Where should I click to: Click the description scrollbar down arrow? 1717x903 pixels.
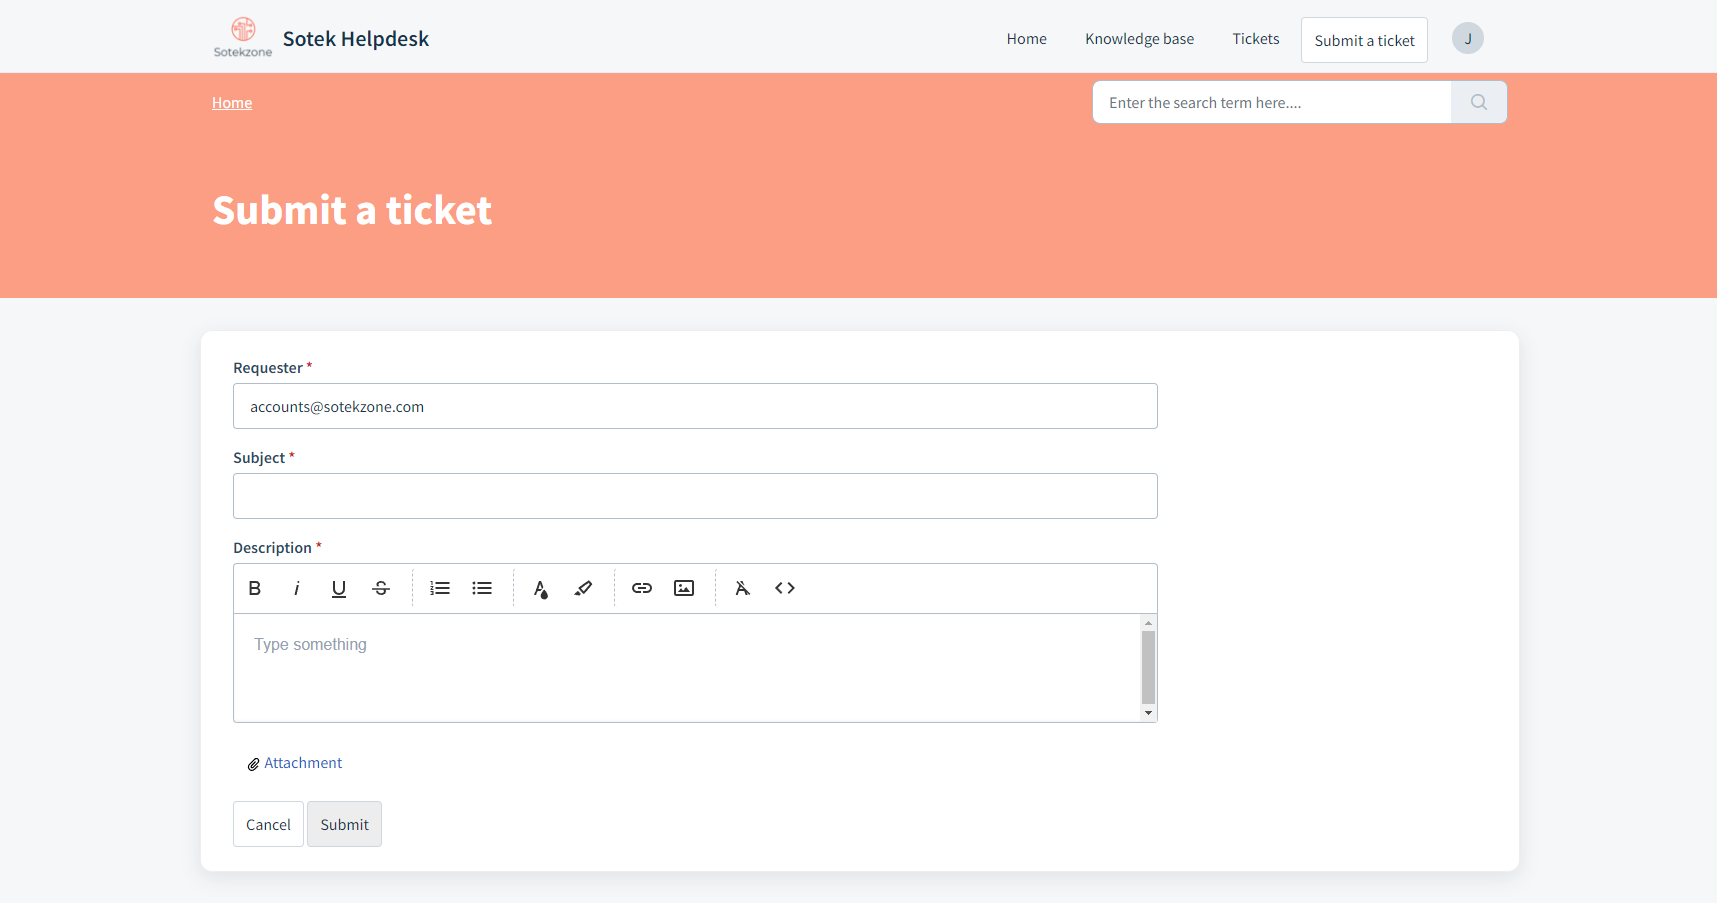click(1147, 712)
